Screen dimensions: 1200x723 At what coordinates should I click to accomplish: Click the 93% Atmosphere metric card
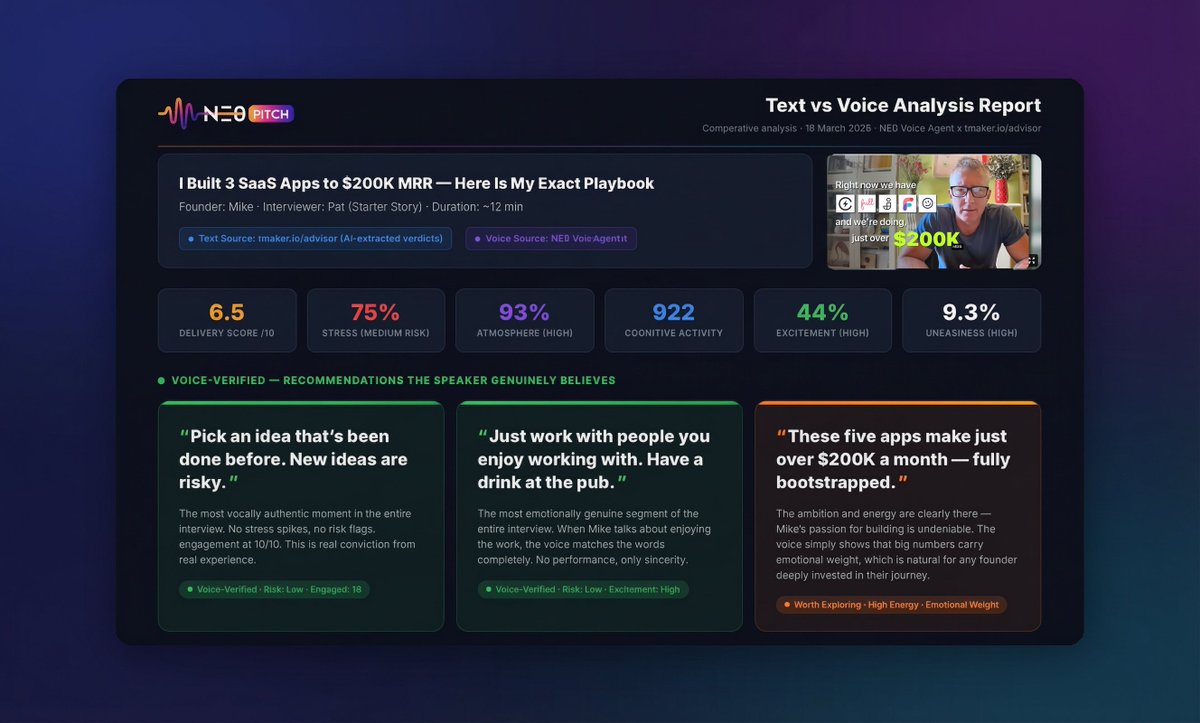pos(525,320)
